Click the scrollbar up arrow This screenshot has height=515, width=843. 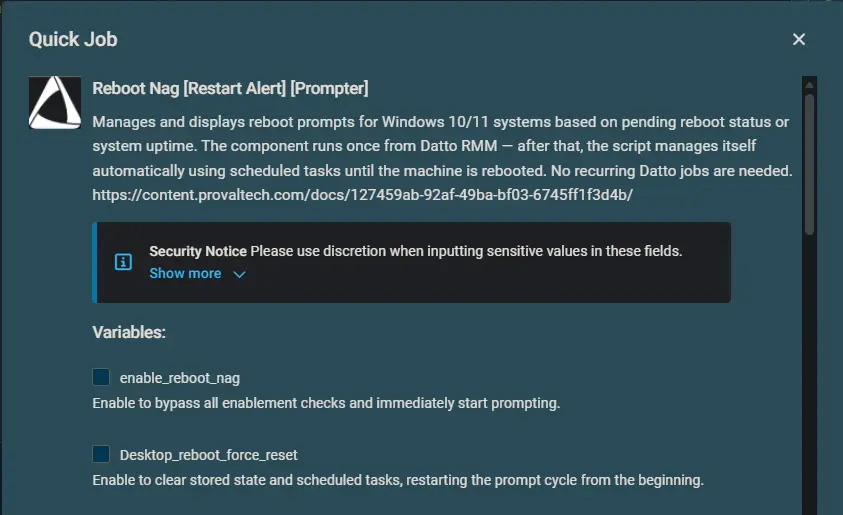tap(809, 85)
